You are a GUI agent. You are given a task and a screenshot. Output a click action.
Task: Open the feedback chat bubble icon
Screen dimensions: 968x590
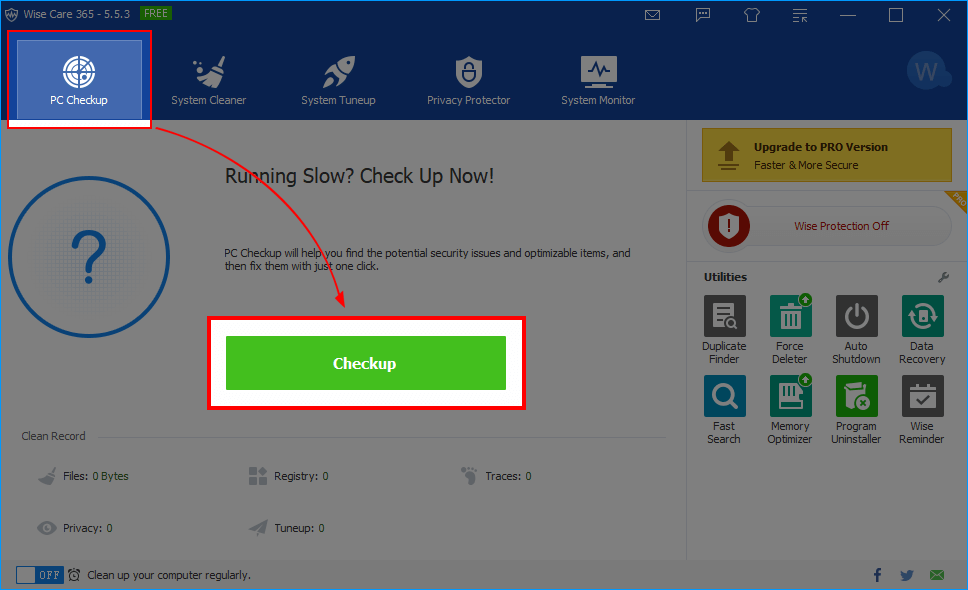click(703, 15)
